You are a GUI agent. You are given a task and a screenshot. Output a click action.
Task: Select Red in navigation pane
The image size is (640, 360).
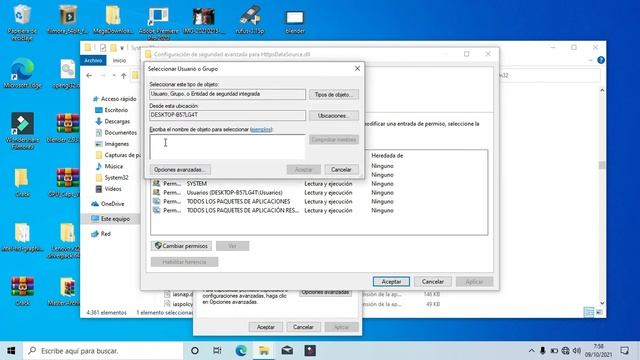[x=101, y=233]
